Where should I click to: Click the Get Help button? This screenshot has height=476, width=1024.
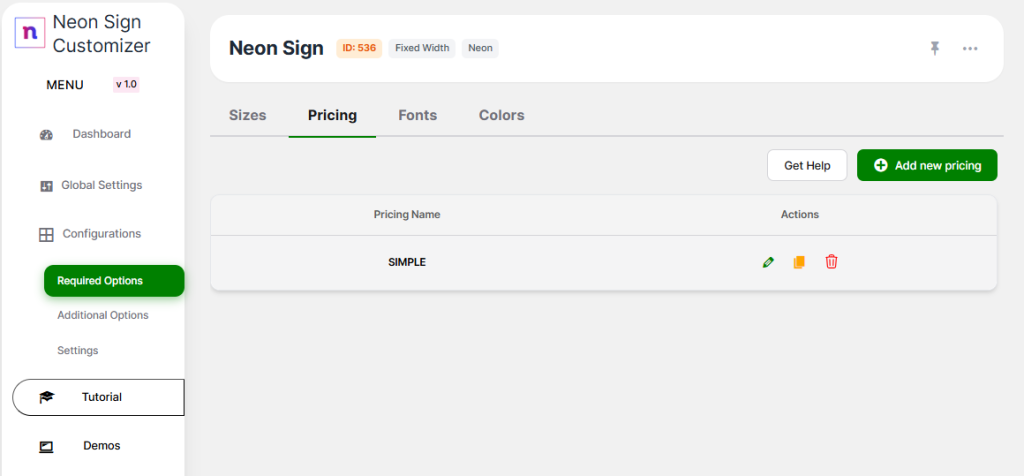point(807,165)
